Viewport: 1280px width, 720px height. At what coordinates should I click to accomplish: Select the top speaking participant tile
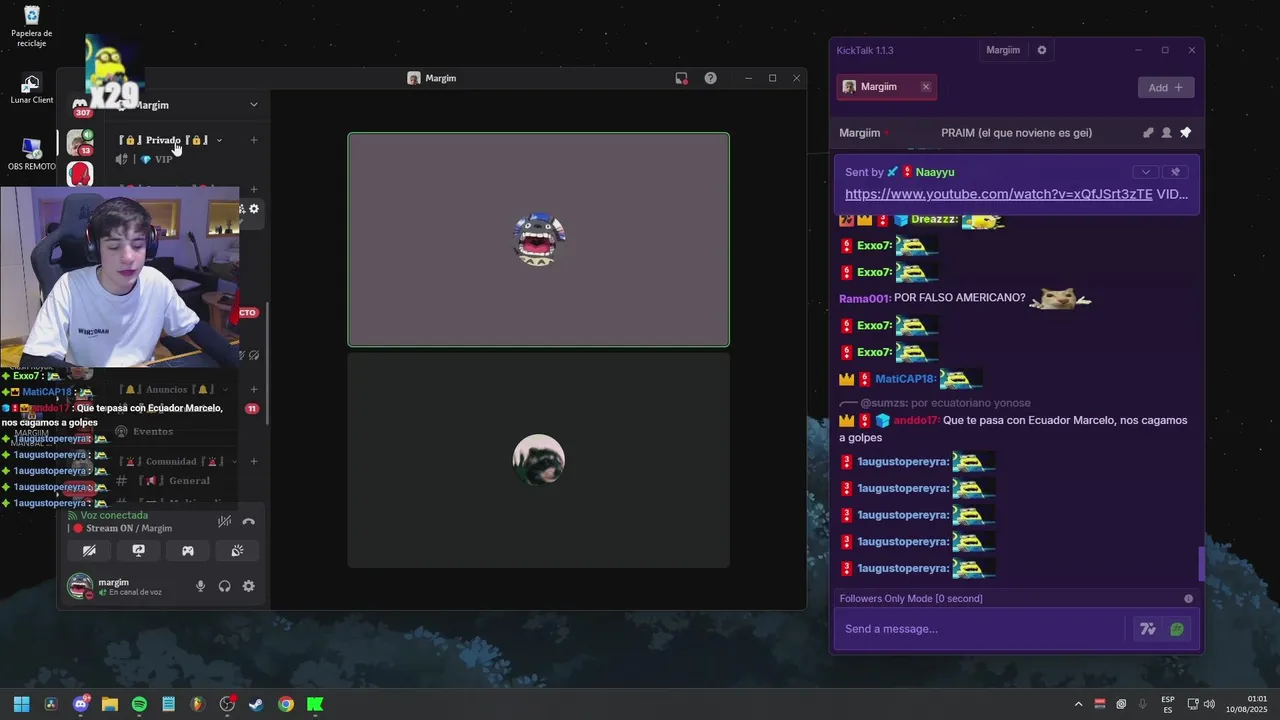click(538, 240)
